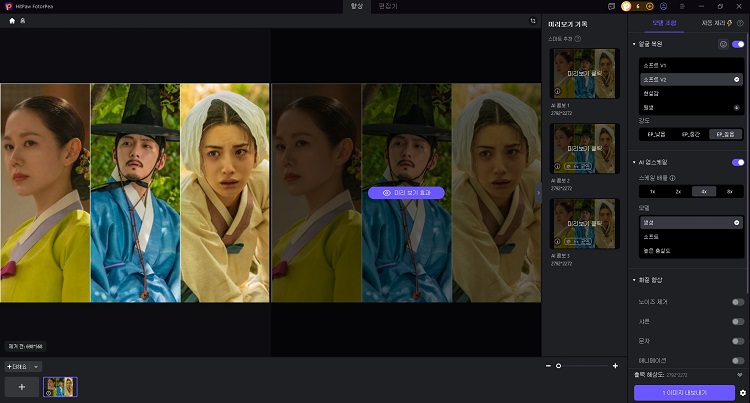Image resolution: width=750 pixels, height=403 pixels.
Task: Open the feedback message icon in title bar
Action: click(x=611, y=6)
